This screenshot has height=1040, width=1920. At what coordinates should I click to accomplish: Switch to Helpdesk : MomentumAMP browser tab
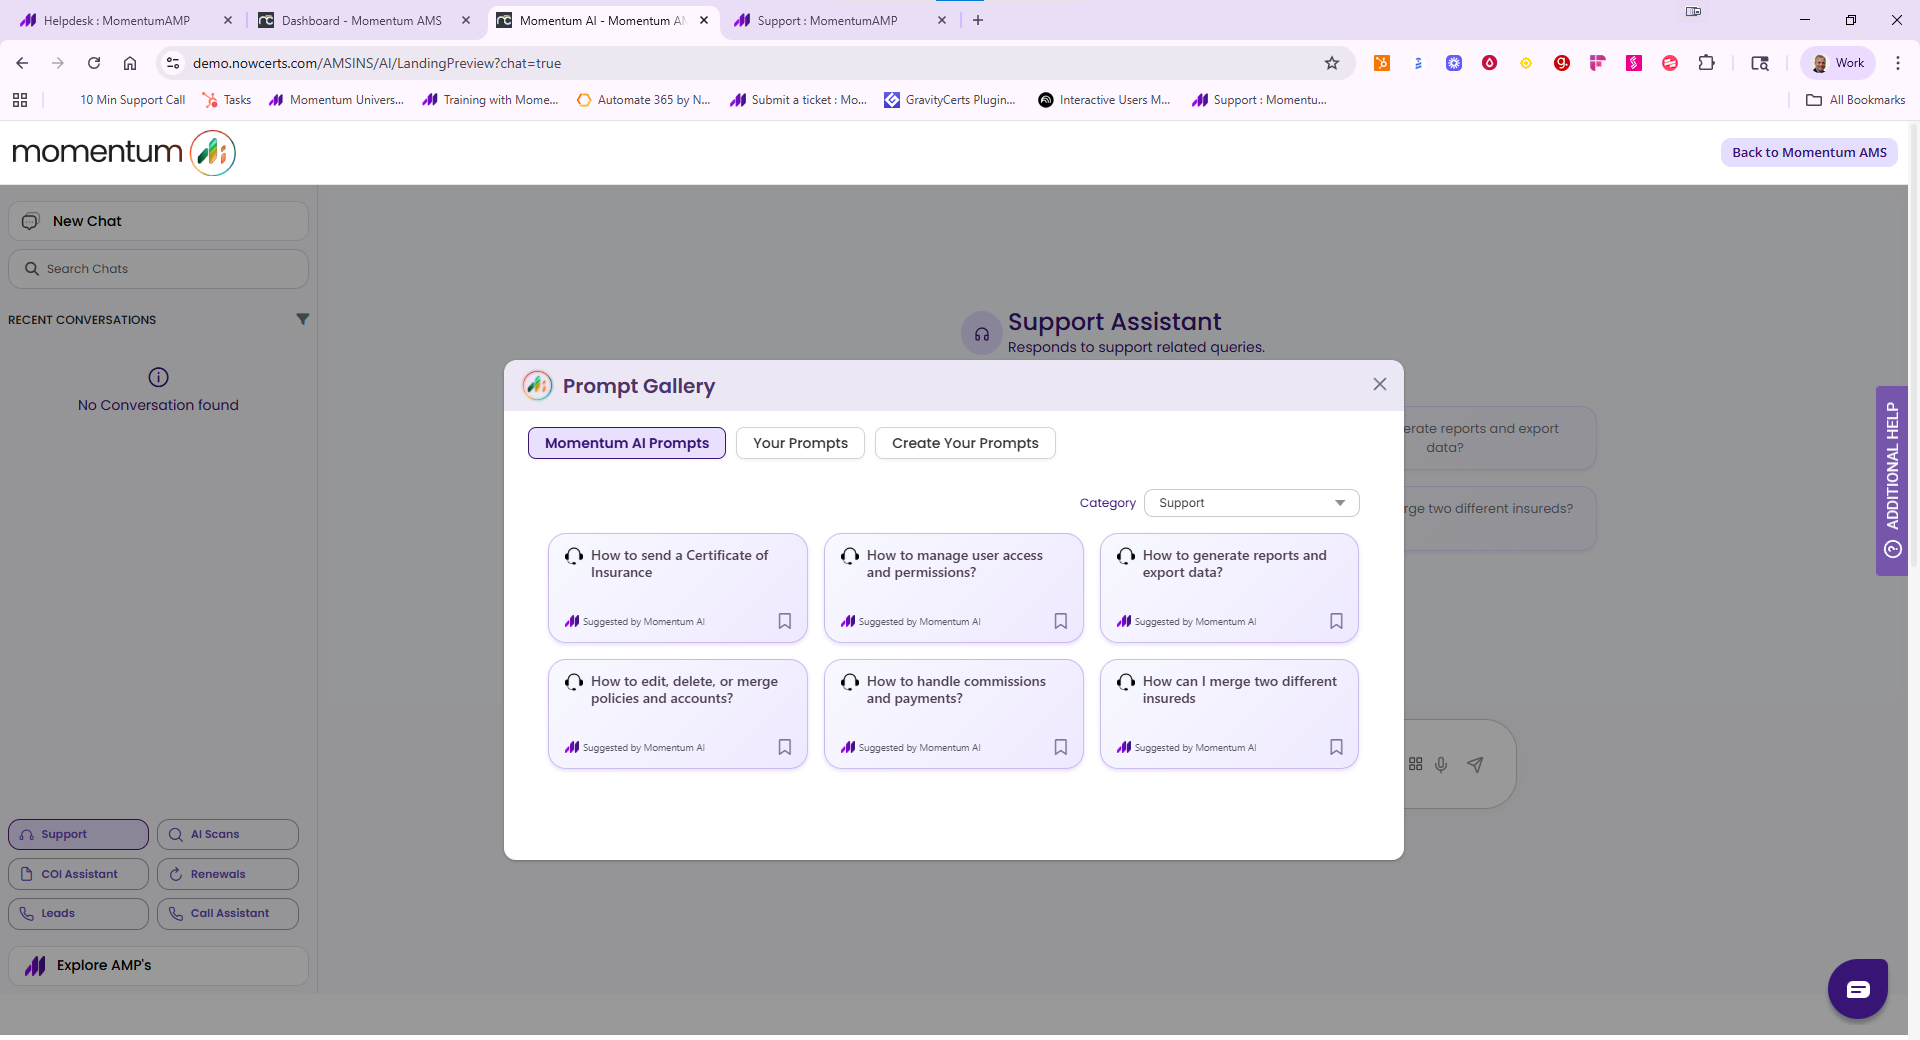click(117, 20)
